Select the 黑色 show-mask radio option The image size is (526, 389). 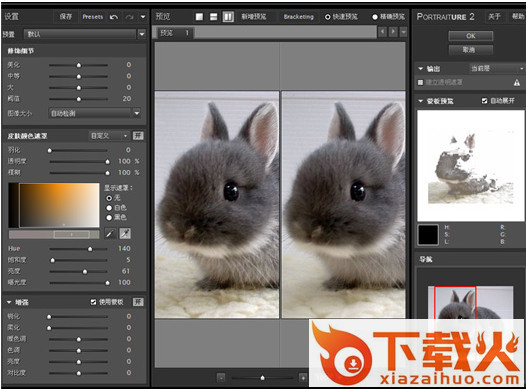pos(109,218)
